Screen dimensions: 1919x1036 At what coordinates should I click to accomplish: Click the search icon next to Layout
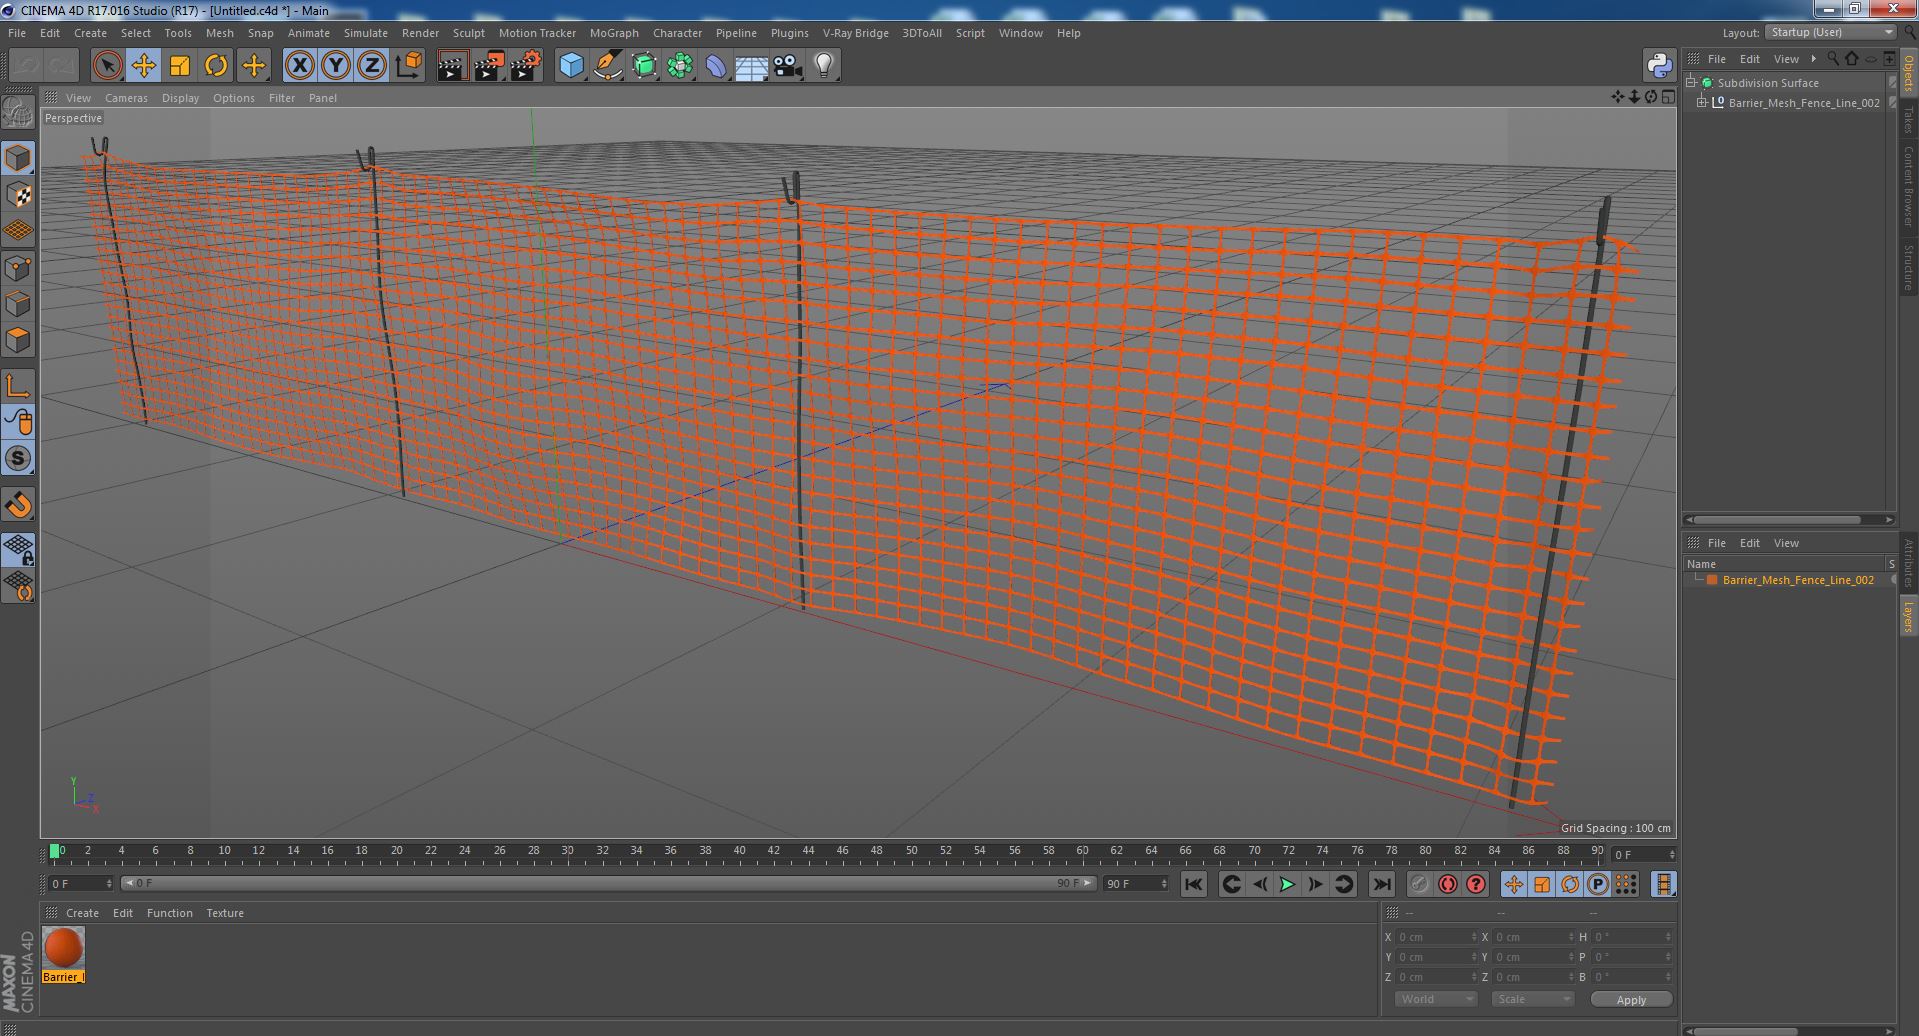click(x=1909, y=32)
